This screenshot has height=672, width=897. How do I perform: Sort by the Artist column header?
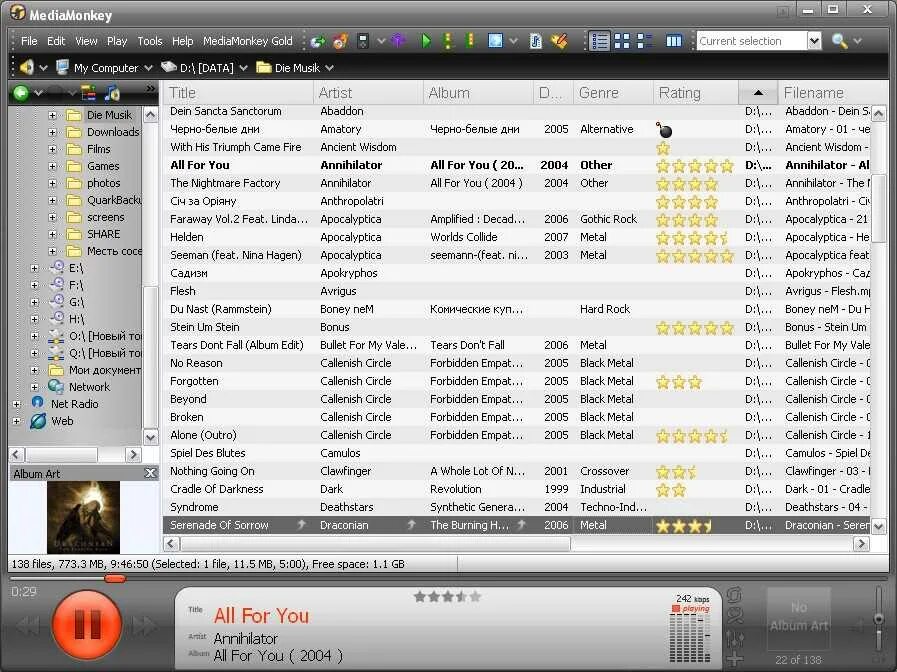[x=368, y=93]
